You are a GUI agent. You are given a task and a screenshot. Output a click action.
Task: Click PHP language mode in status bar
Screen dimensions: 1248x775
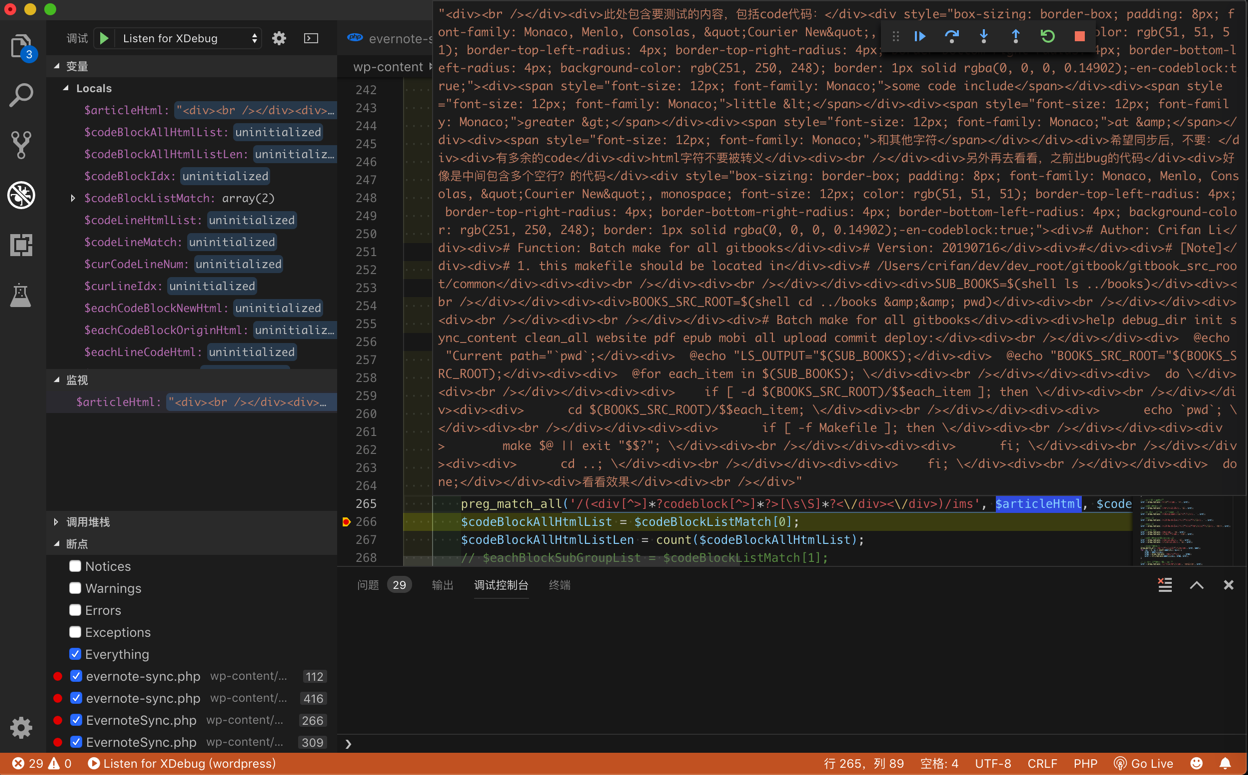click(x=1085, y=763)
